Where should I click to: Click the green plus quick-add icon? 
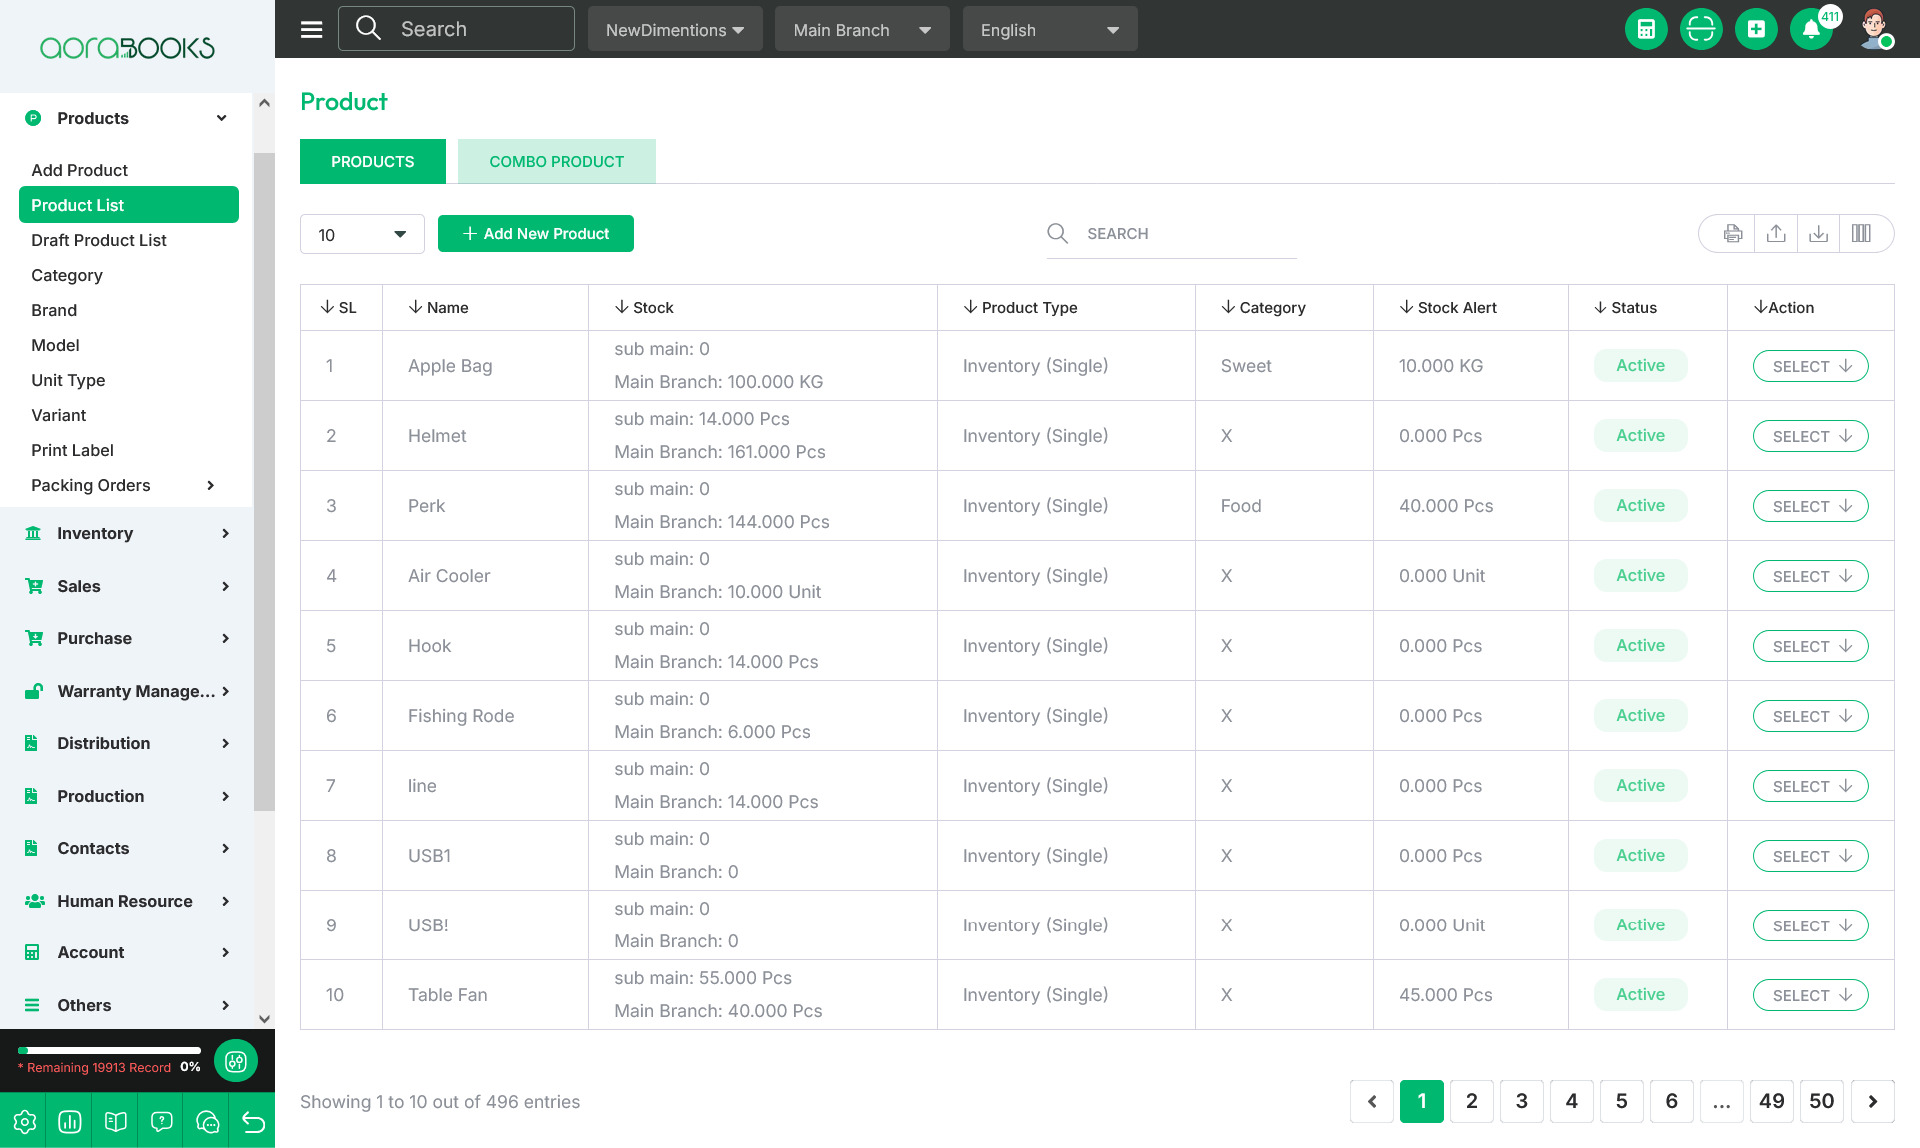coord(1756,29)
